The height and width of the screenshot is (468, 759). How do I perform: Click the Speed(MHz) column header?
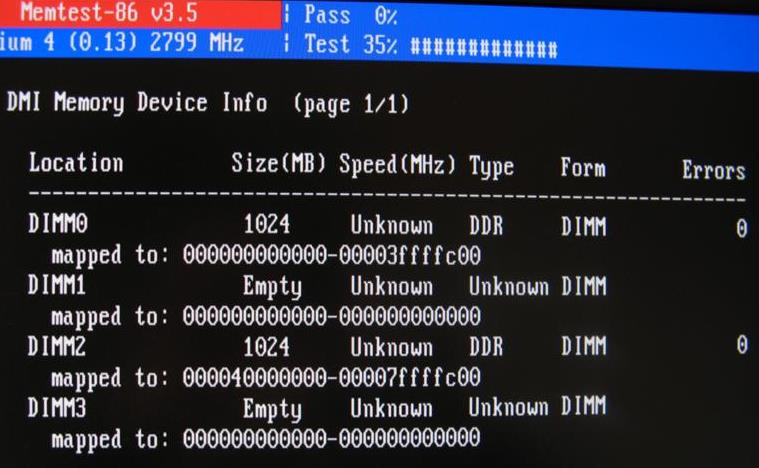point(397,165)
